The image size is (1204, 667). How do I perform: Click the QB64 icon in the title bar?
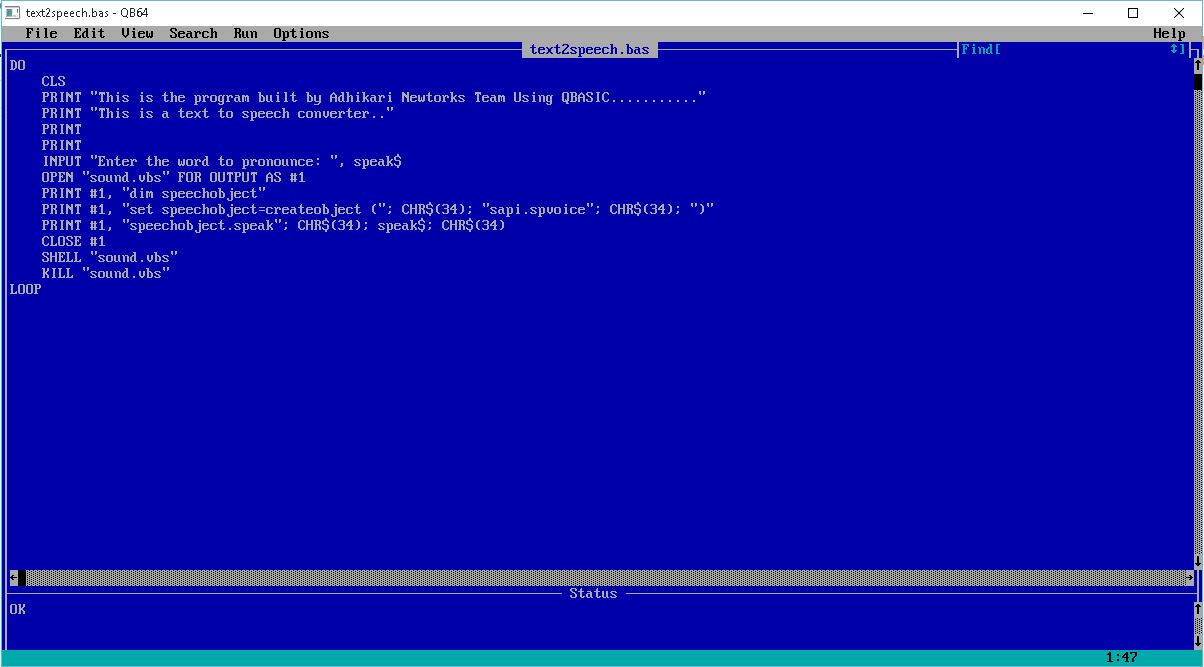[x=13, y=13]
